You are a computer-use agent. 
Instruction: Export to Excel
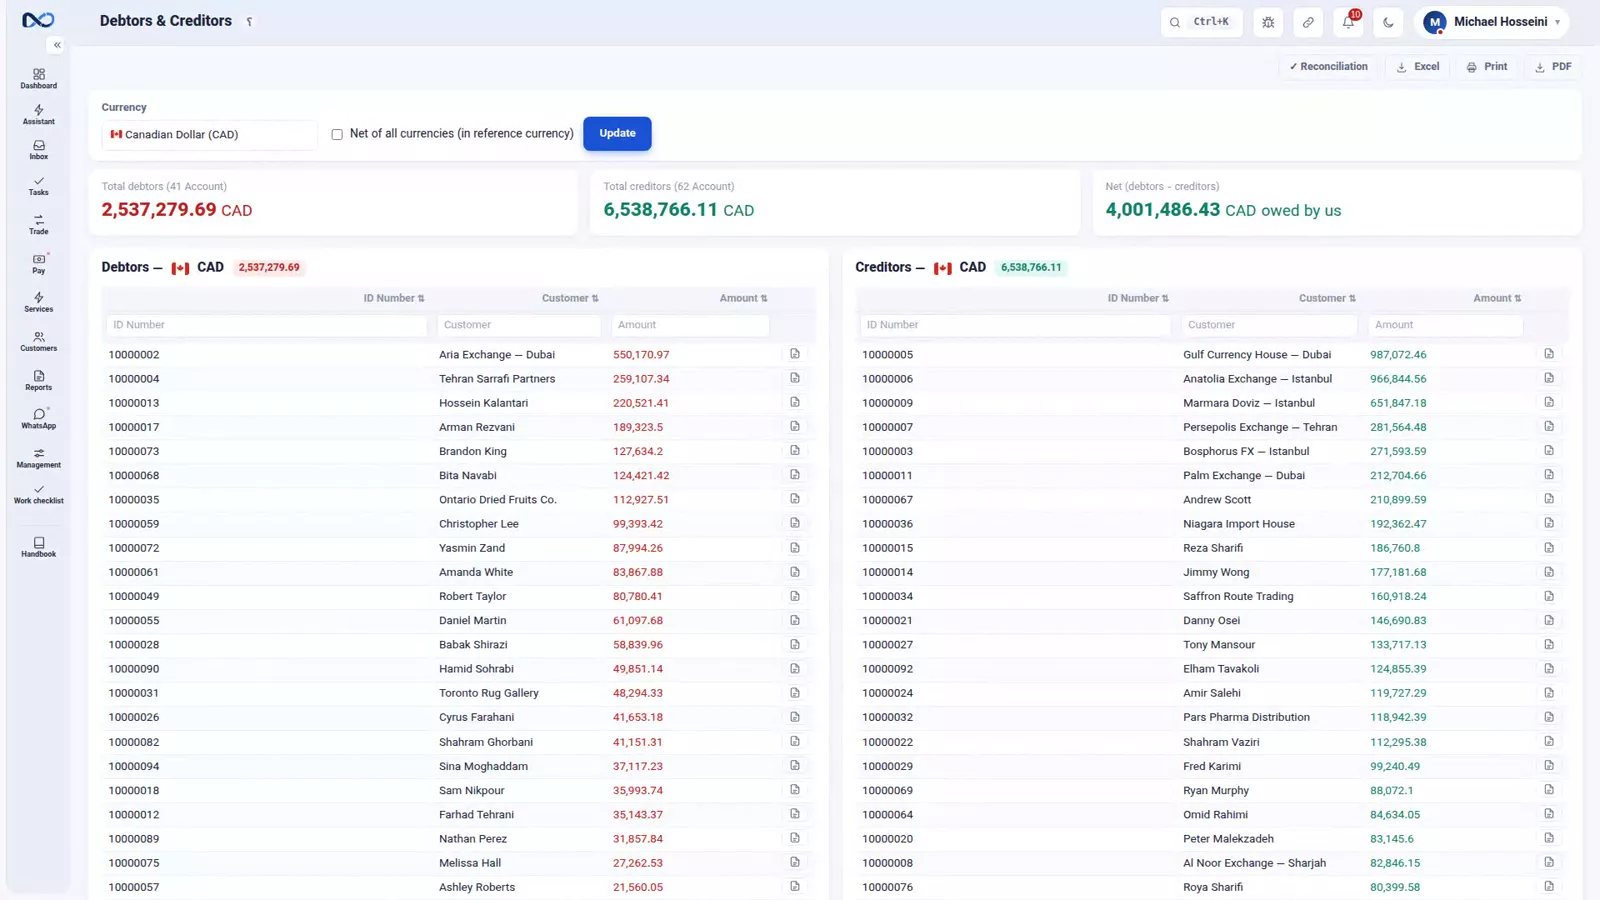pos(1418,67)
